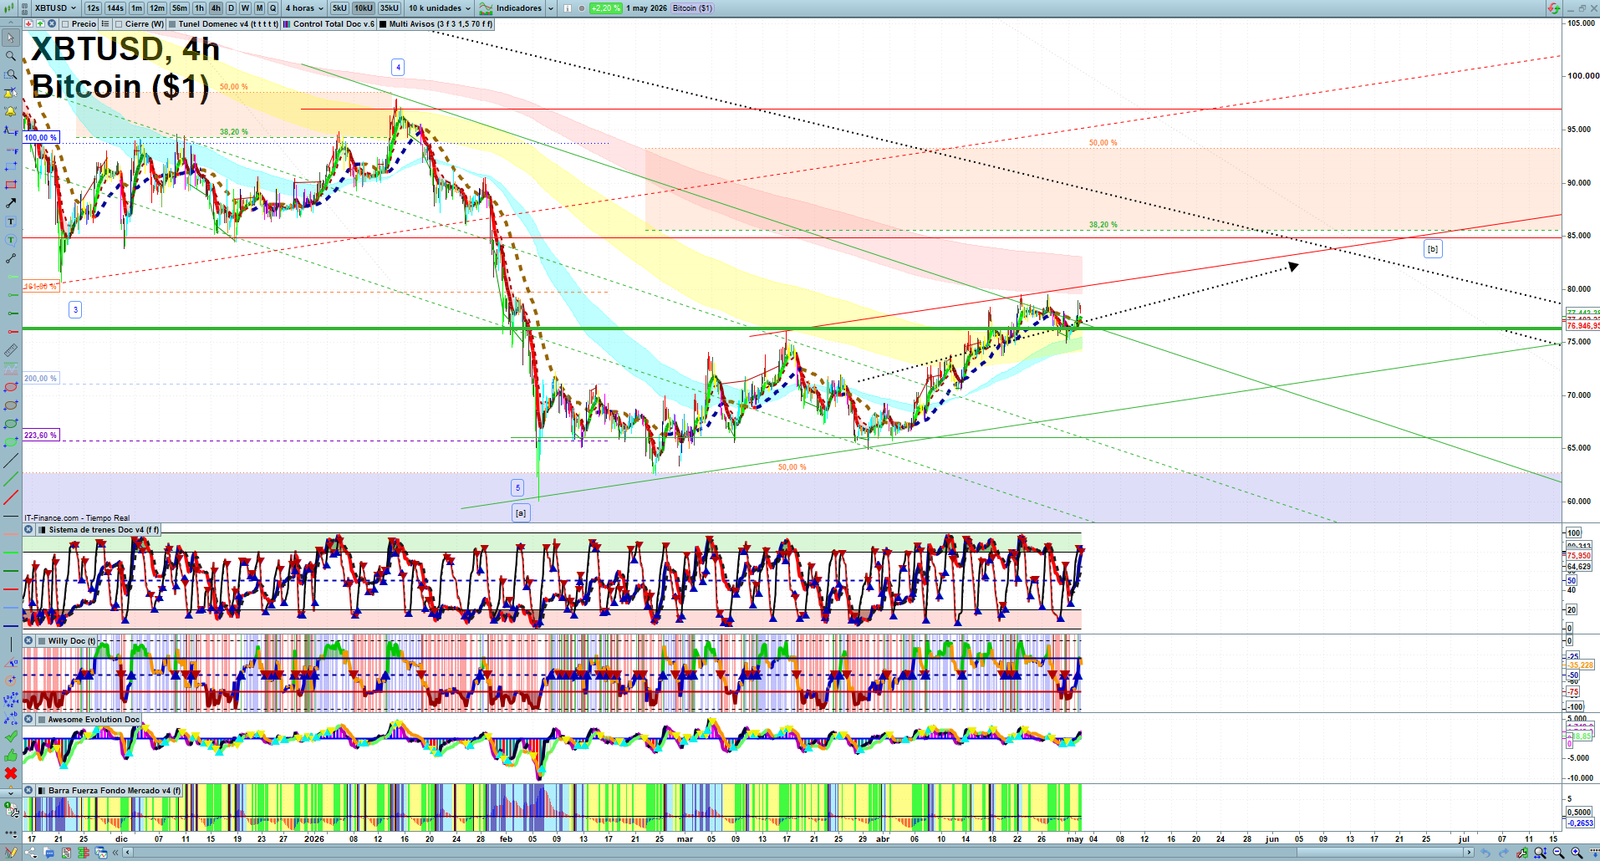Select the red rectangle drawing tool
Image resolution: width=1600 pixels, height=861 pixels.
[x=11, y=185]
